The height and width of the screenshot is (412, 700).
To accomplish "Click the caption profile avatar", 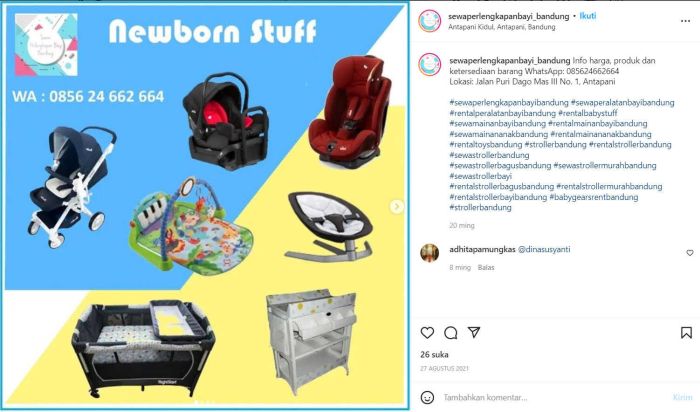I will tap(429, 64).
